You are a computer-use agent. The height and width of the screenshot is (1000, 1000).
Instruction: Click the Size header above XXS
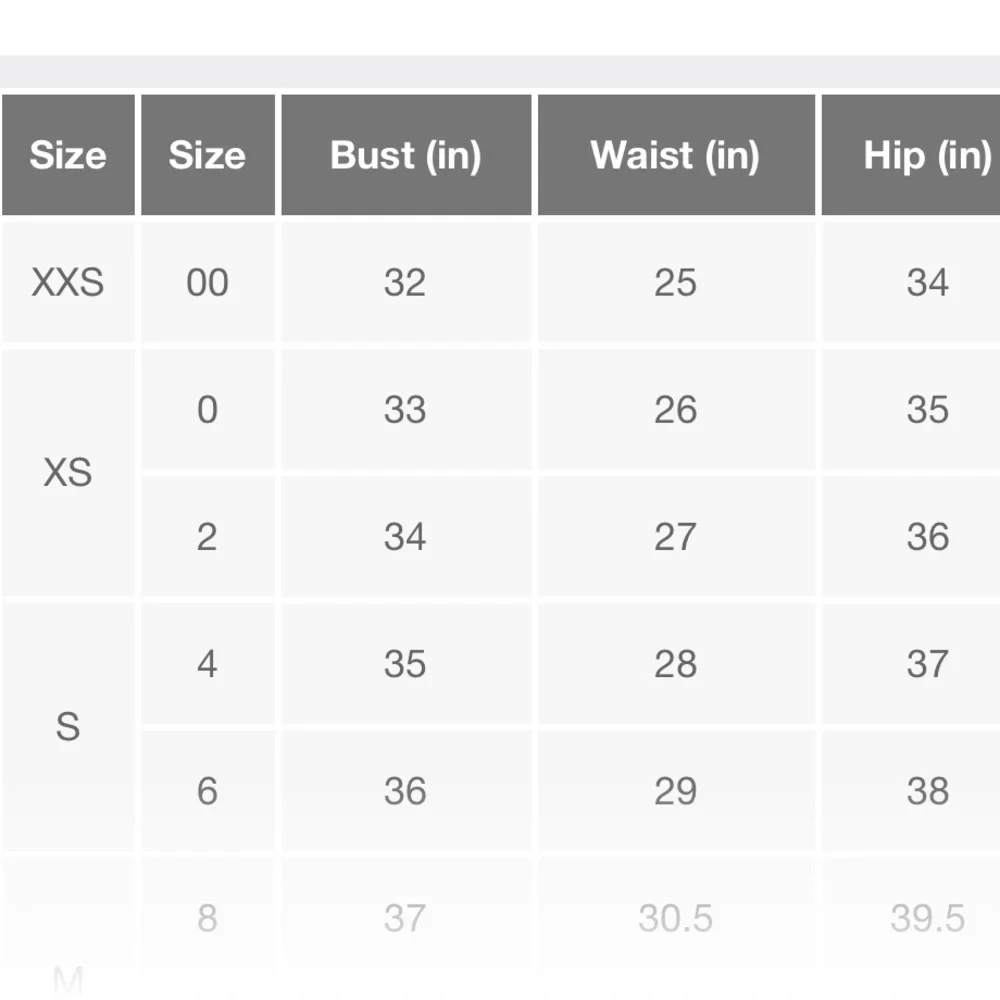tap(67, 155)
